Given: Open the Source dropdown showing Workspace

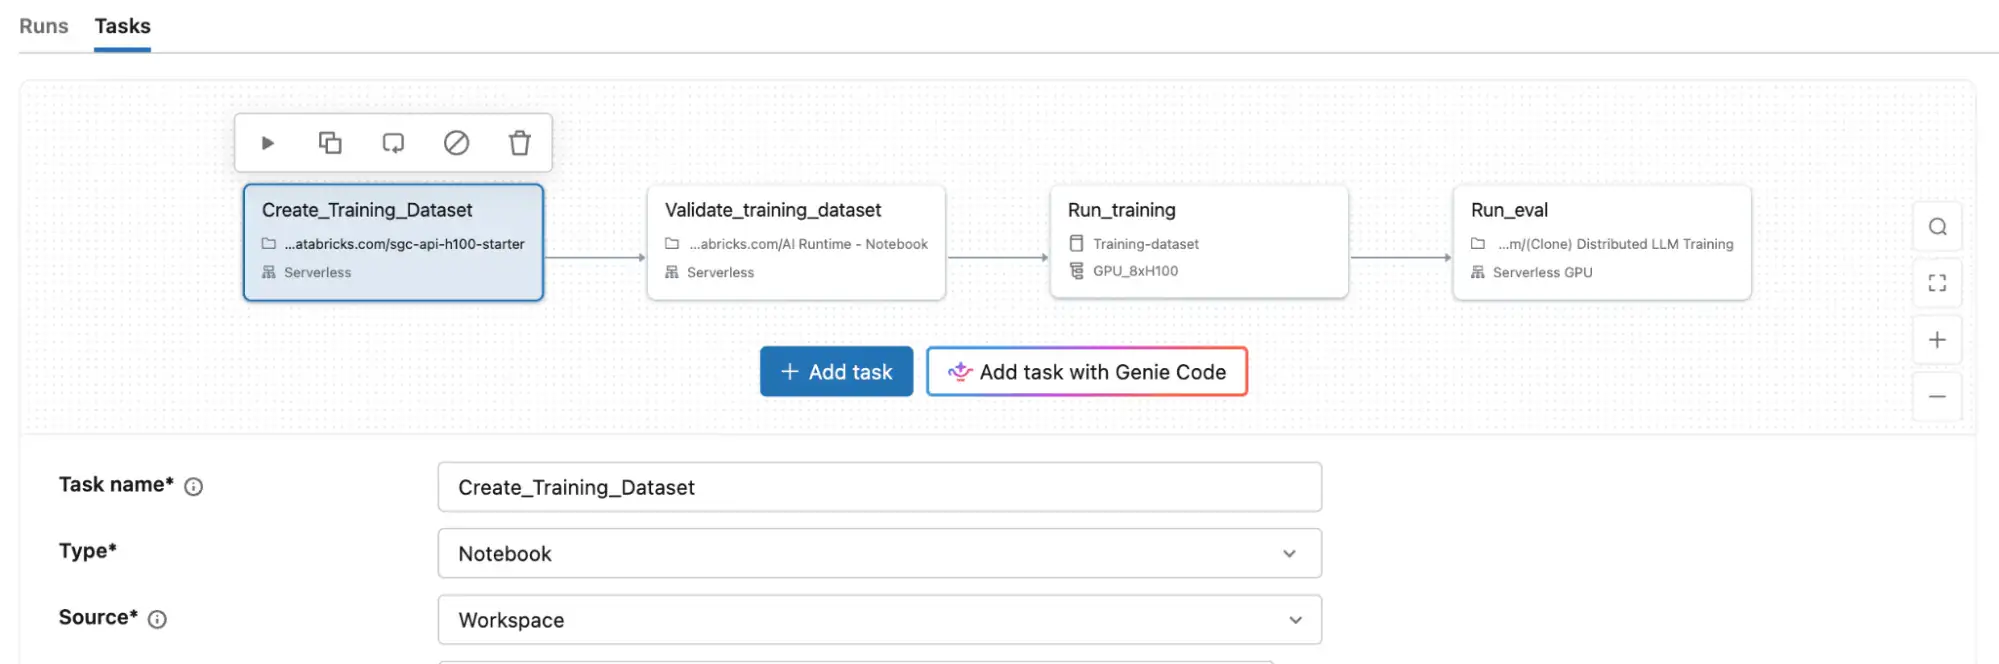Looking at the screenshot, I should coord(880,620).
